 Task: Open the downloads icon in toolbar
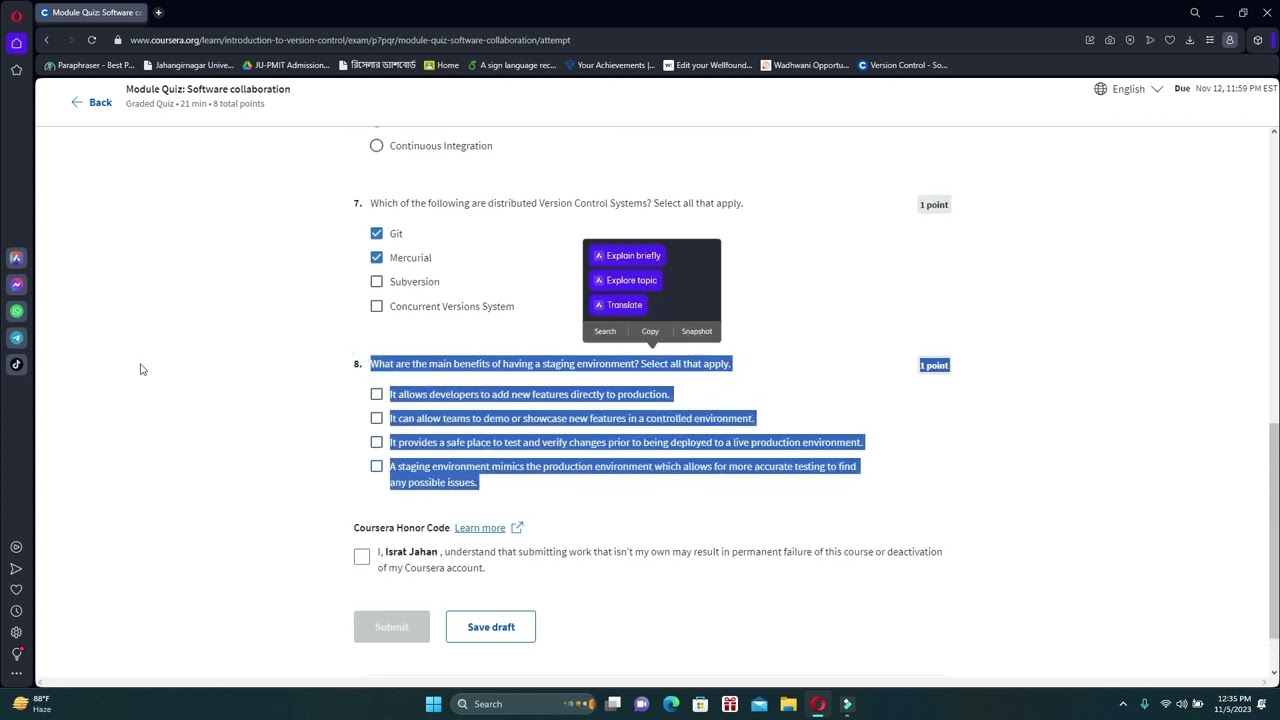pyautogui.click(x=1190, y=40)
